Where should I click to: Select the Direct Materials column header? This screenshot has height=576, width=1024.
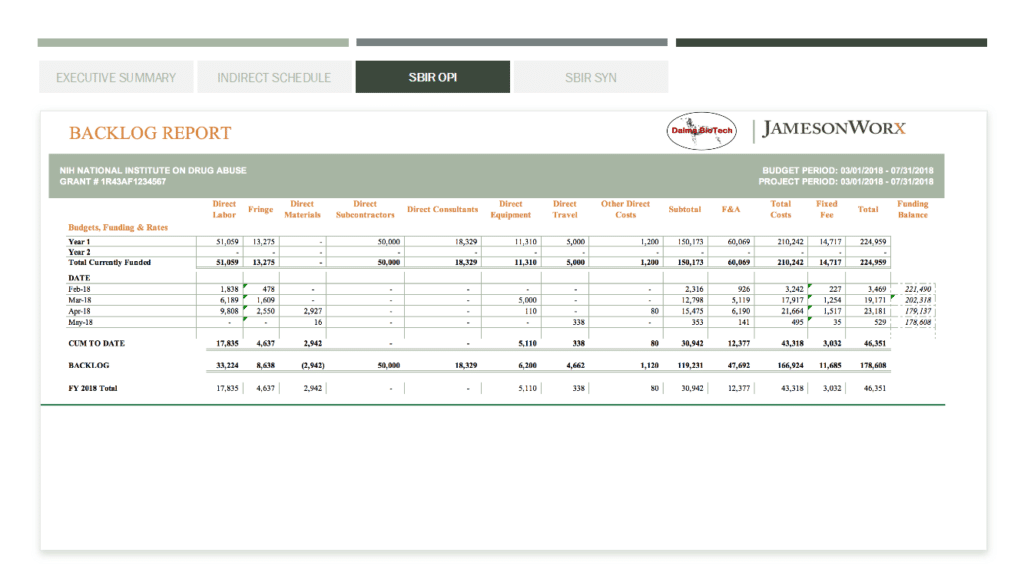point(302,209)
